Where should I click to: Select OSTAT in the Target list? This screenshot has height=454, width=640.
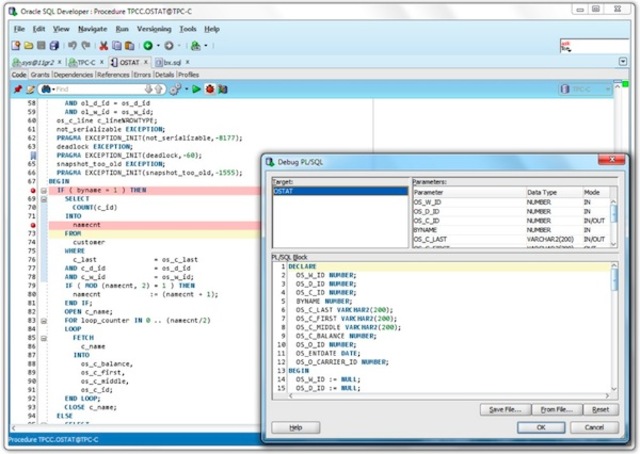[340, 191]
